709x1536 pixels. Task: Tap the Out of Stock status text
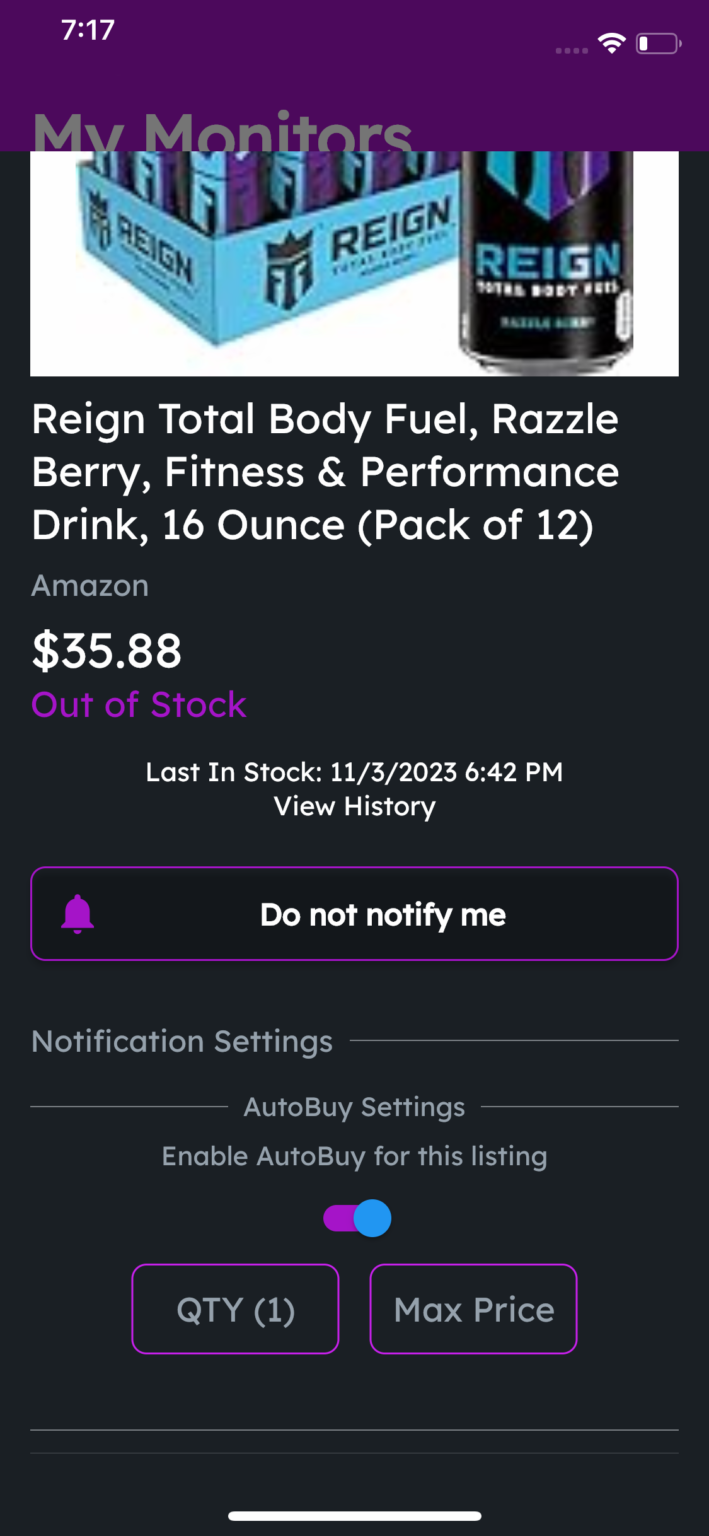(139, 705)
